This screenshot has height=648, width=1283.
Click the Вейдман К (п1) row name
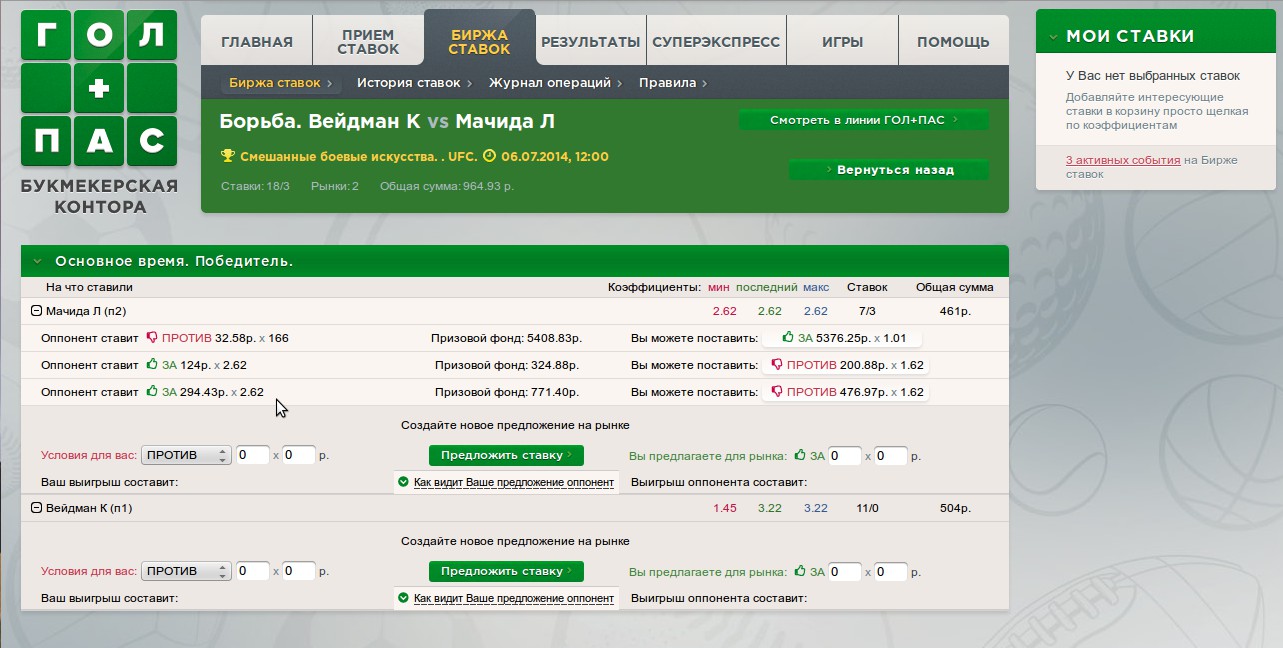pos(89,508)
